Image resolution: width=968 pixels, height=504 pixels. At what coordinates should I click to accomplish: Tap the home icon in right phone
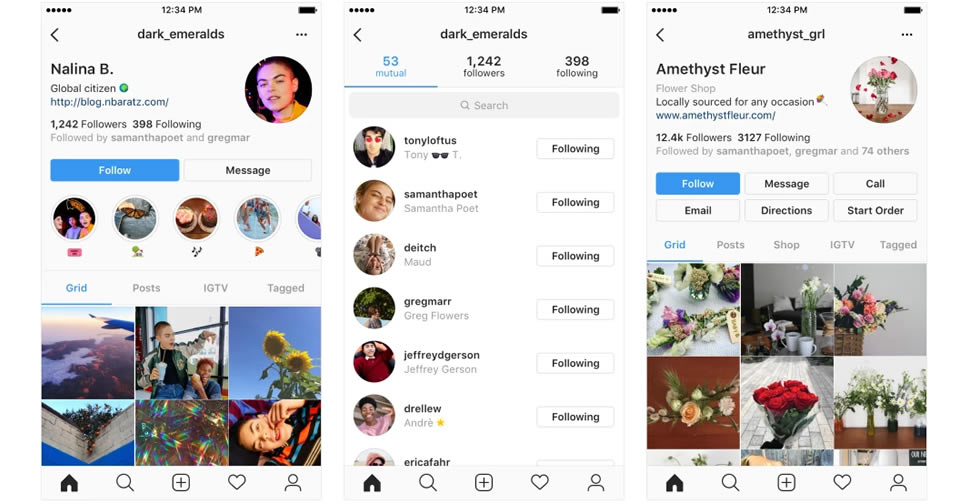coord(675,482)
